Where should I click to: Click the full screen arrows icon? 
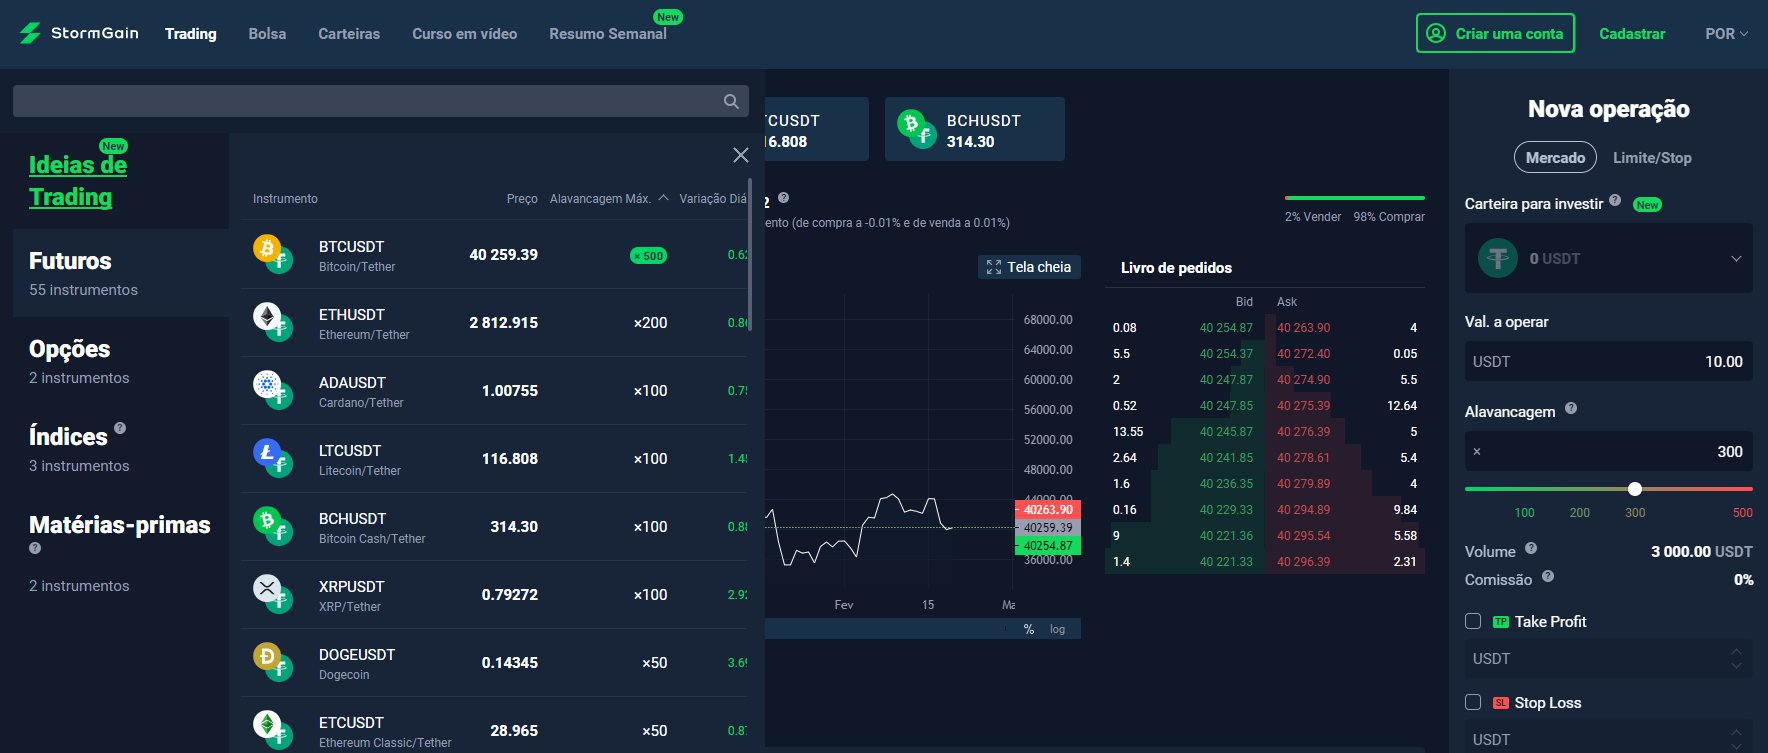click(x=994, y=267)
